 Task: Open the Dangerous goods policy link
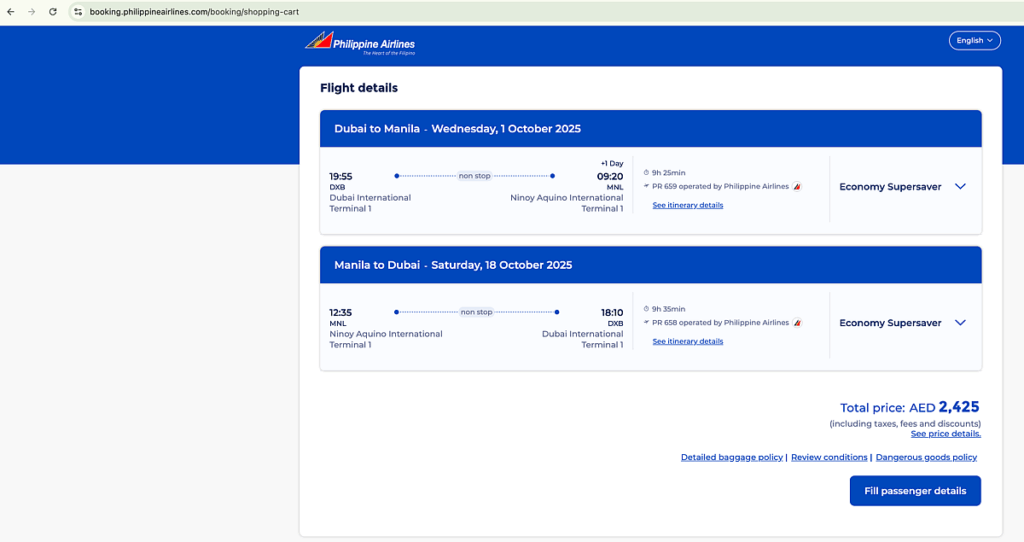click(926, 457)
